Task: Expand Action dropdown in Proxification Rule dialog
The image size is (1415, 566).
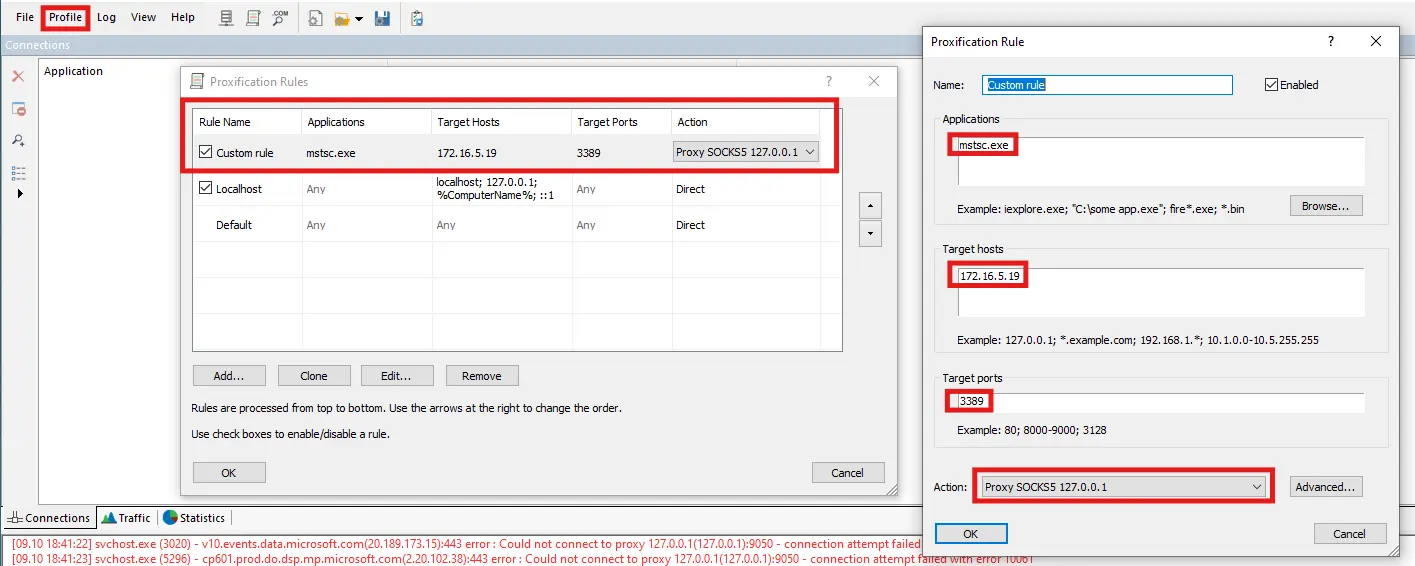Action: [x=1257, y=487]
